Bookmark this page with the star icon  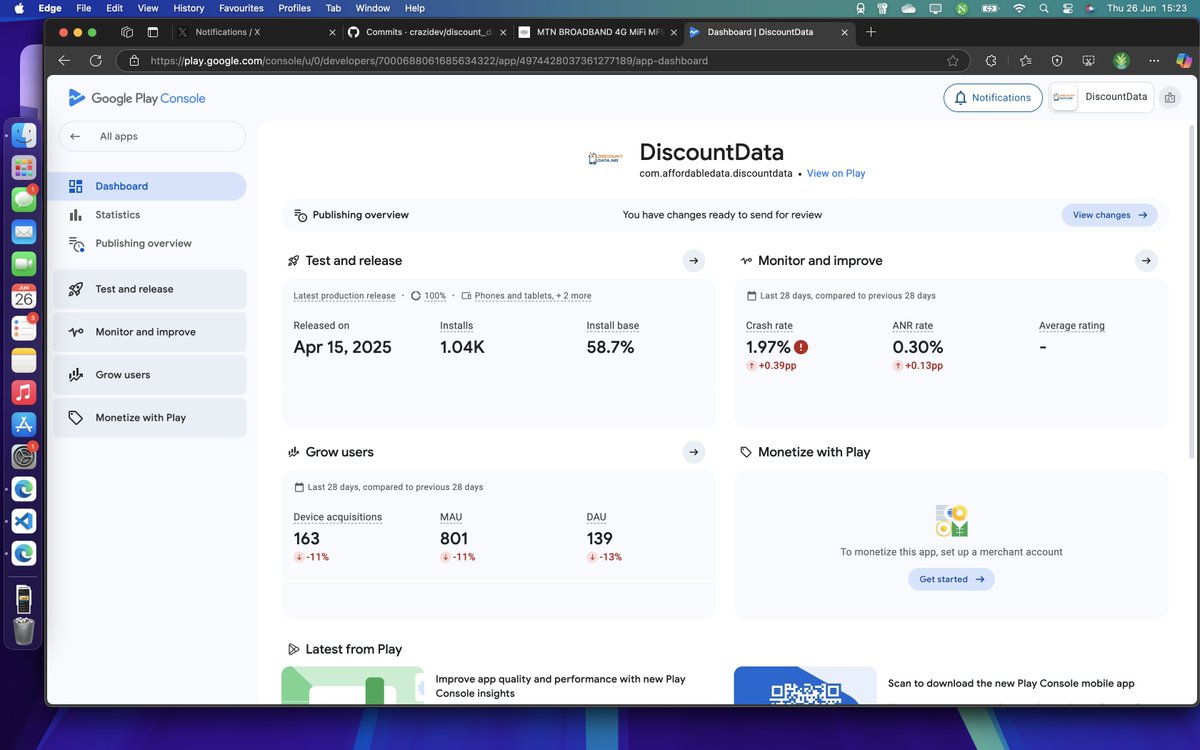point(953,60)
